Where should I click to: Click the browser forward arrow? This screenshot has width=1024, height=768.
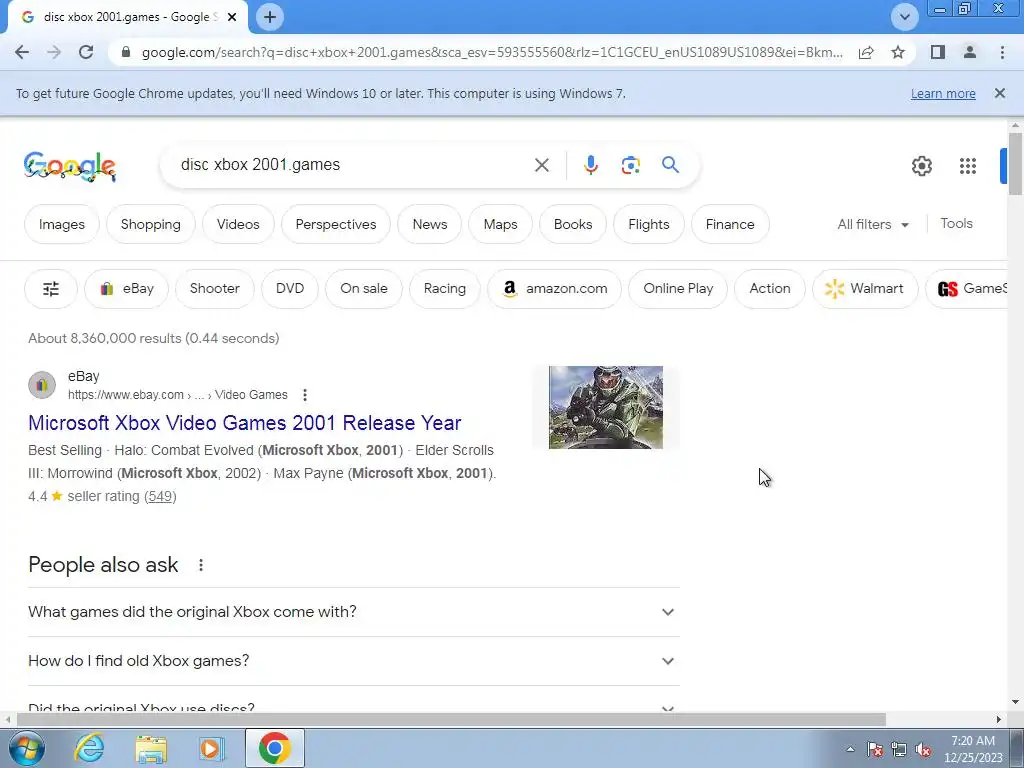[x=54, y=52]
